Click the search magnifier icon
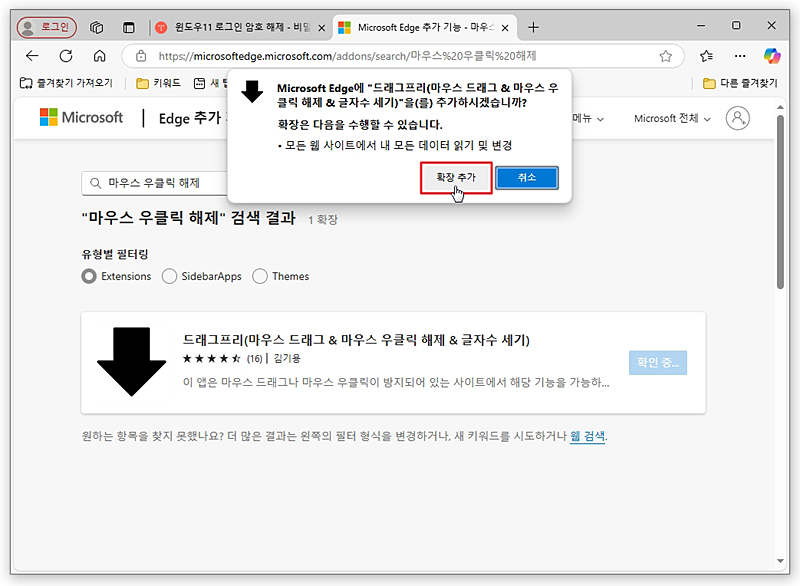This screenshot has width=800, height=586. pos(95,183)
